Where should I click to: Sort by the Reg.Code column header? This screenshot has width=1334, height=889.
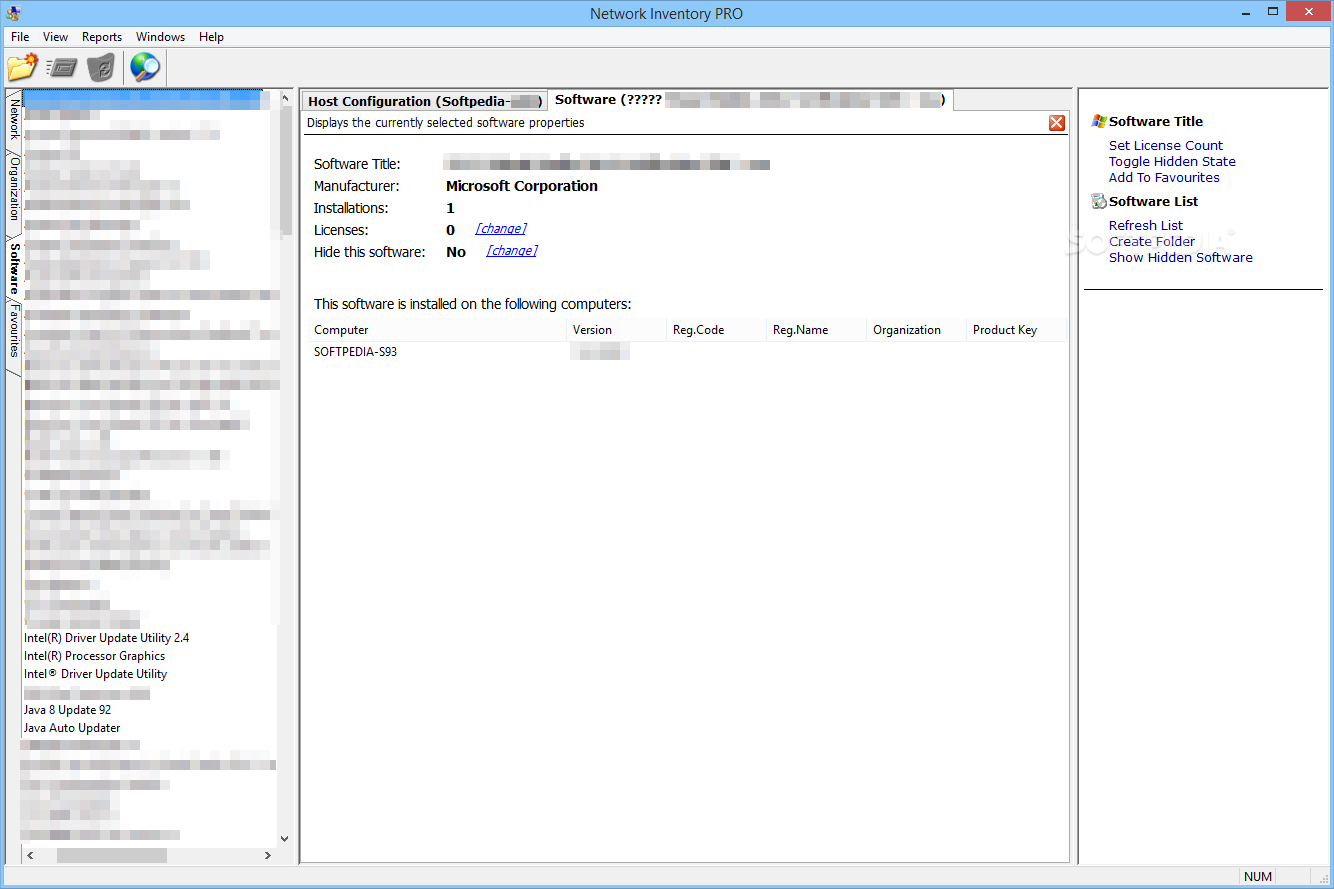(x=716, y=330)
